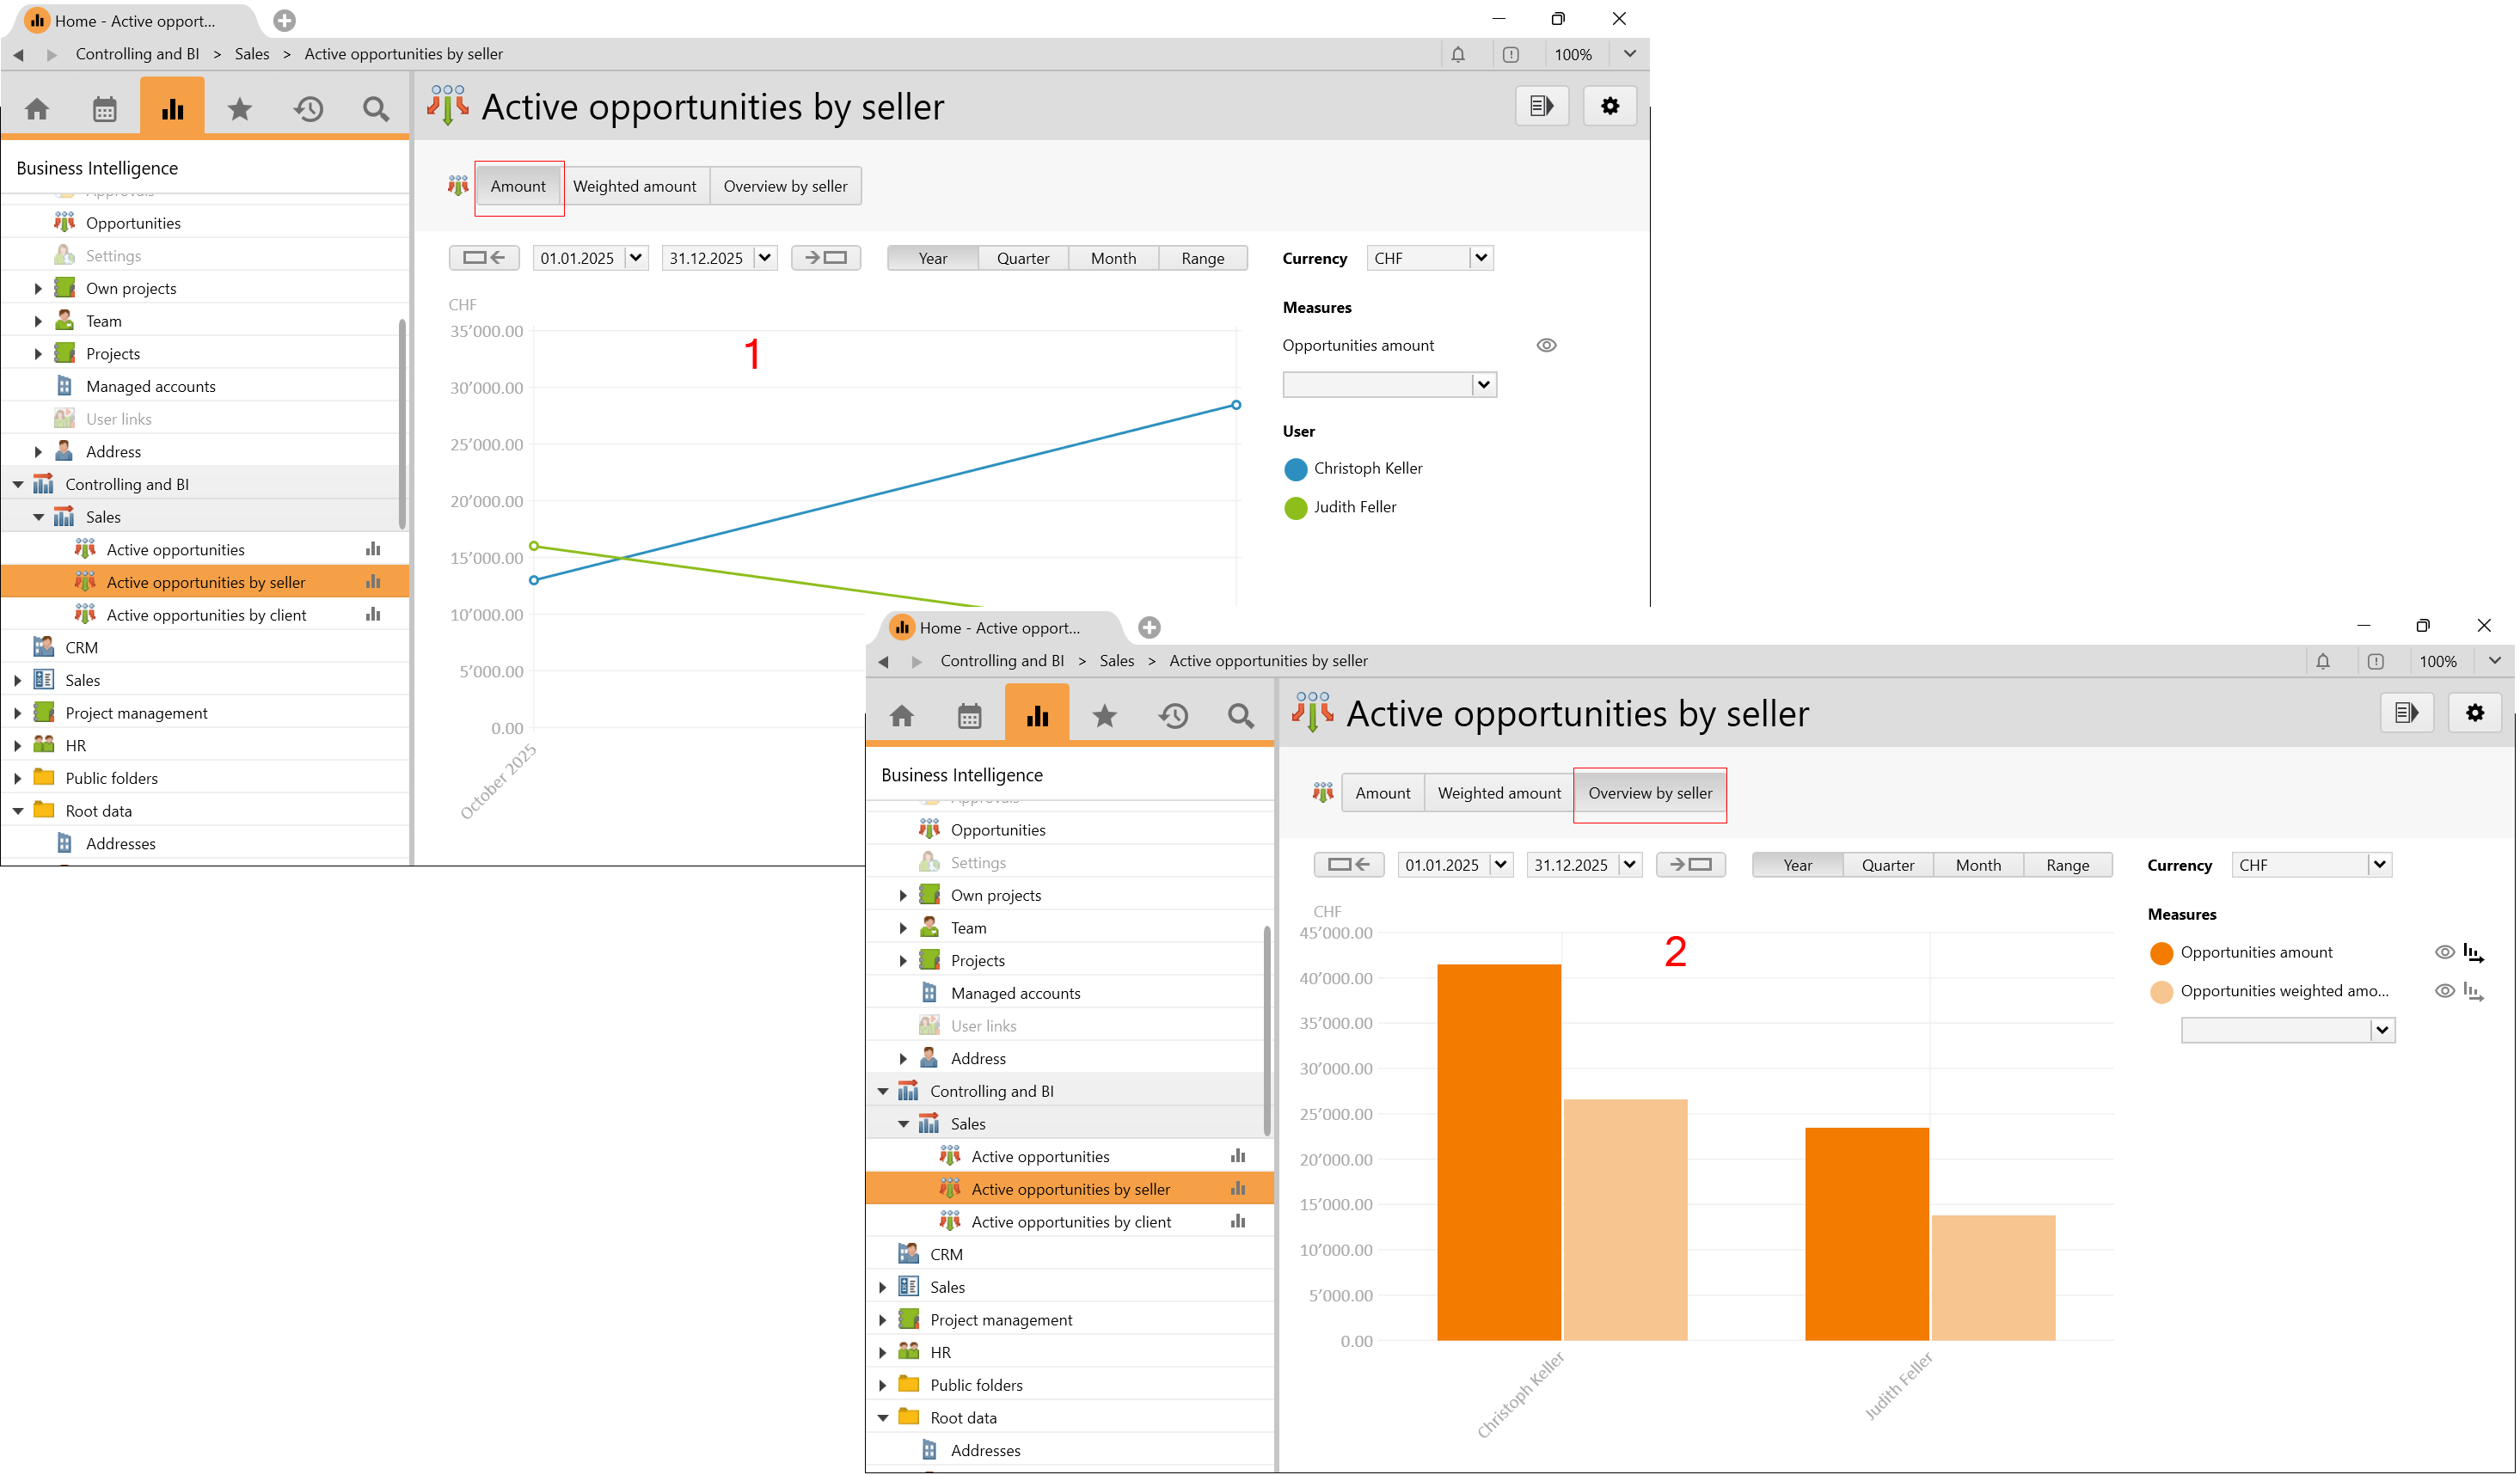Switch to Amount tab in window 1
2520x1475 pixels.
point(518,186)
